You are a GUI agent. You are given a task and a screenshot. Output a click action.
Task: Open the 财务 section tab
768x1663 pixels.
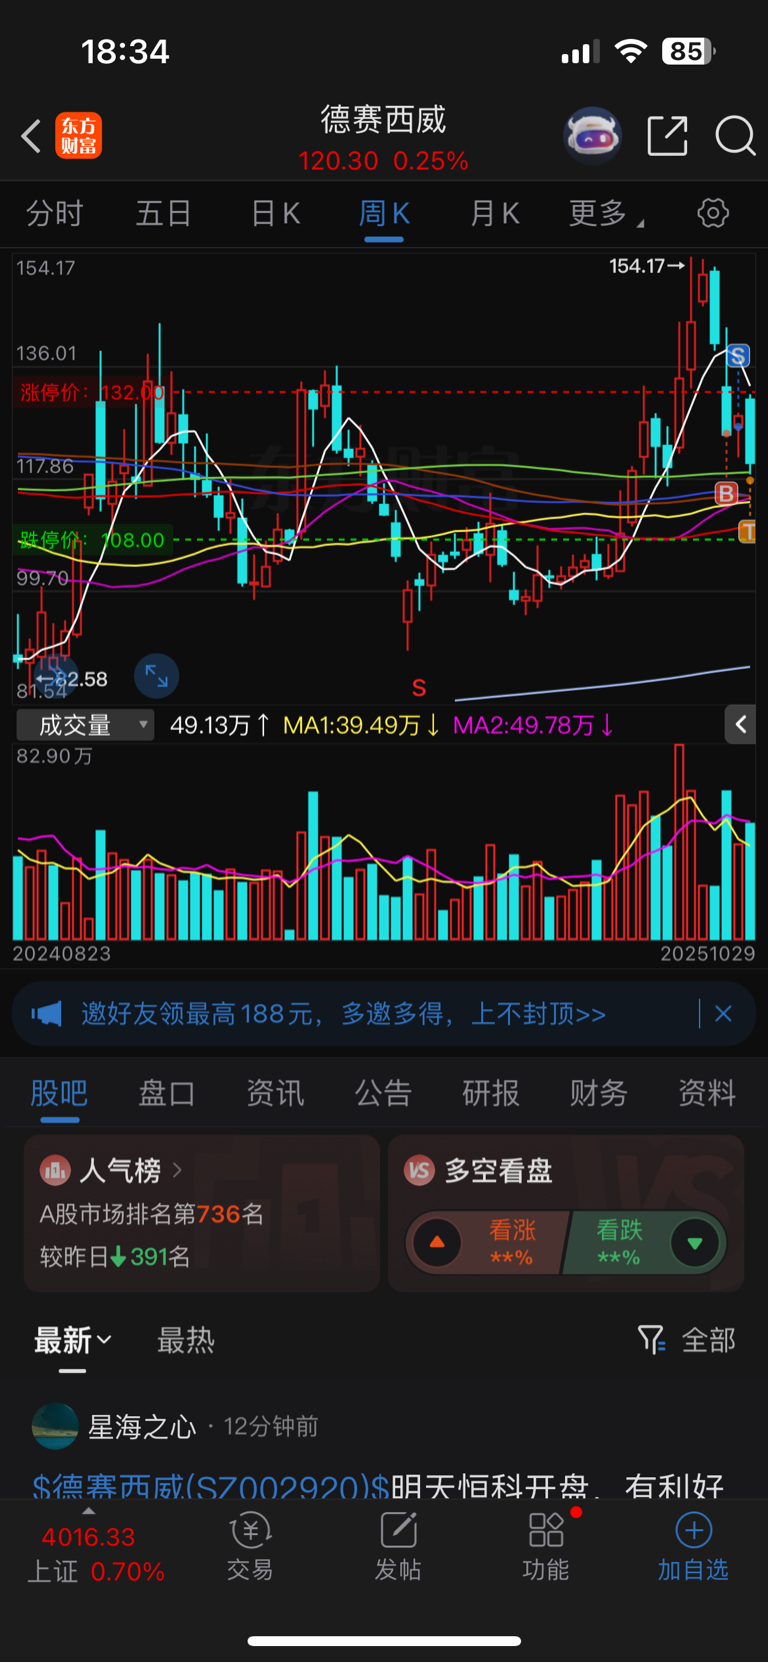pos(599,1093)
